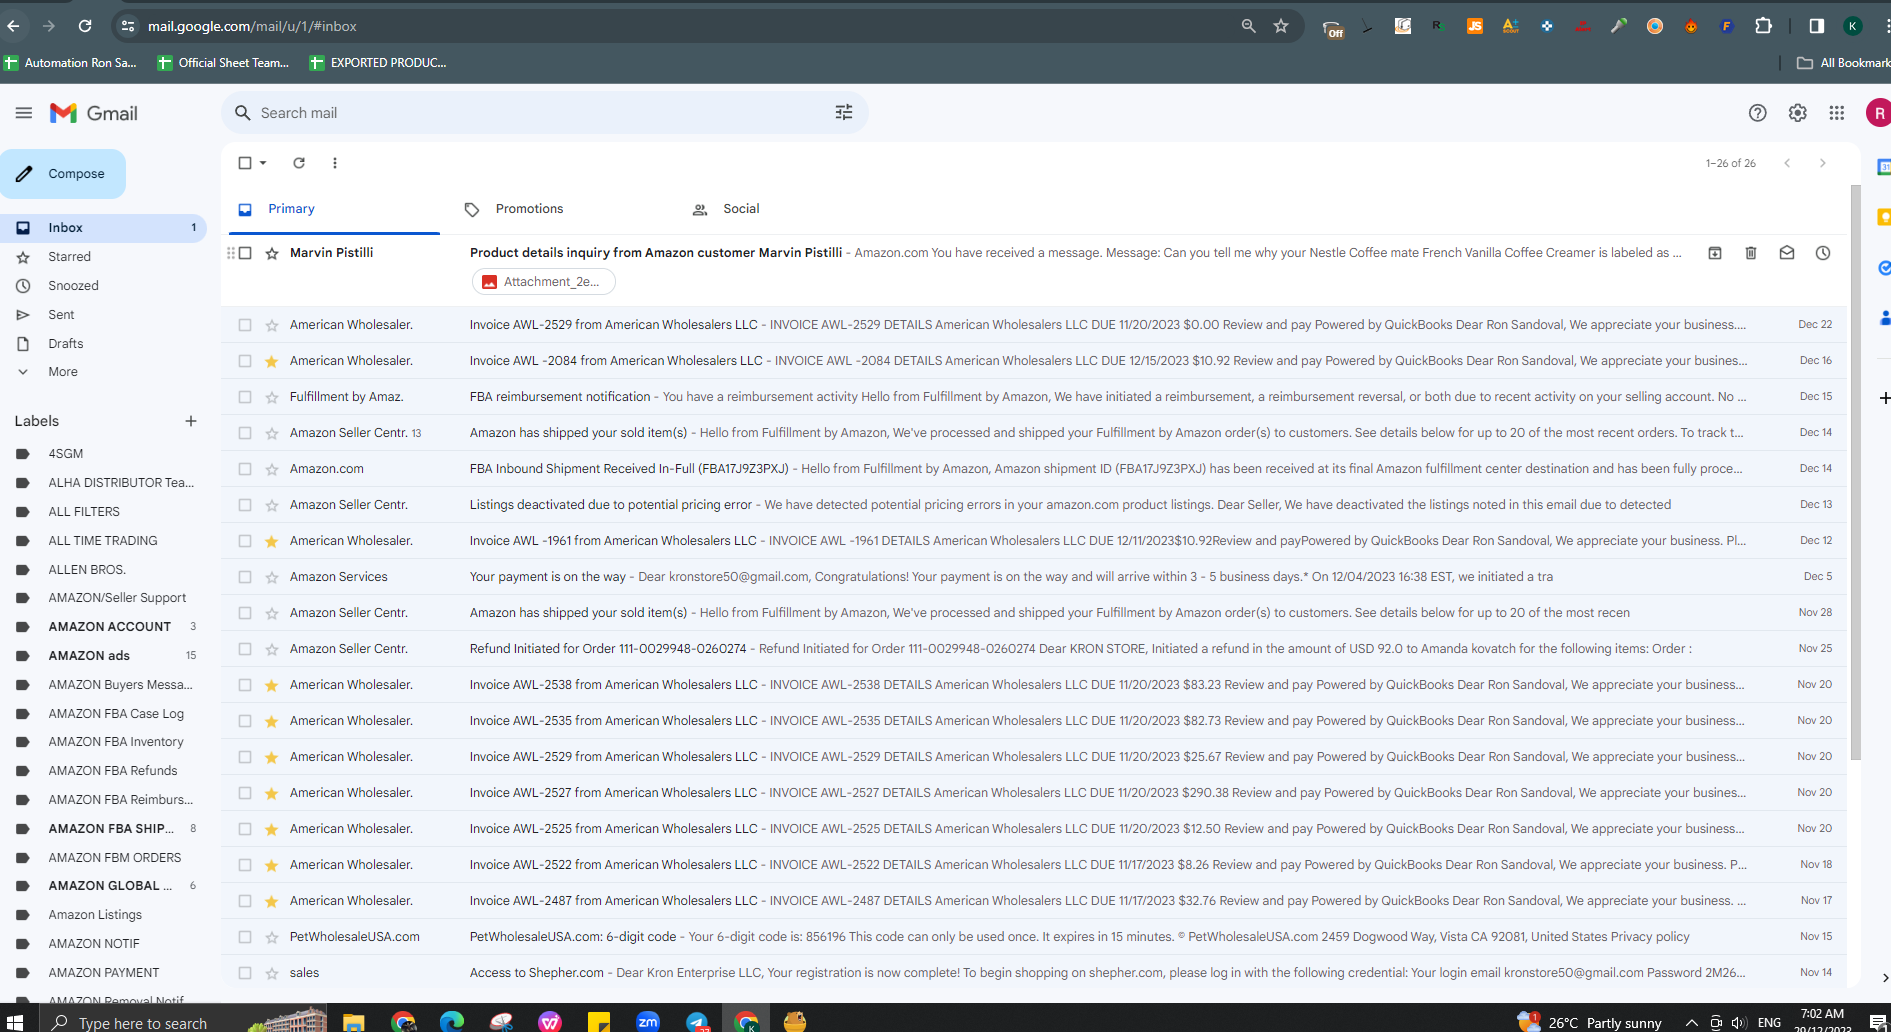The width and height of the screenshot is (1891, 1032).
Task: Open AMAZON FBA Refunds label
Action: 113,771
